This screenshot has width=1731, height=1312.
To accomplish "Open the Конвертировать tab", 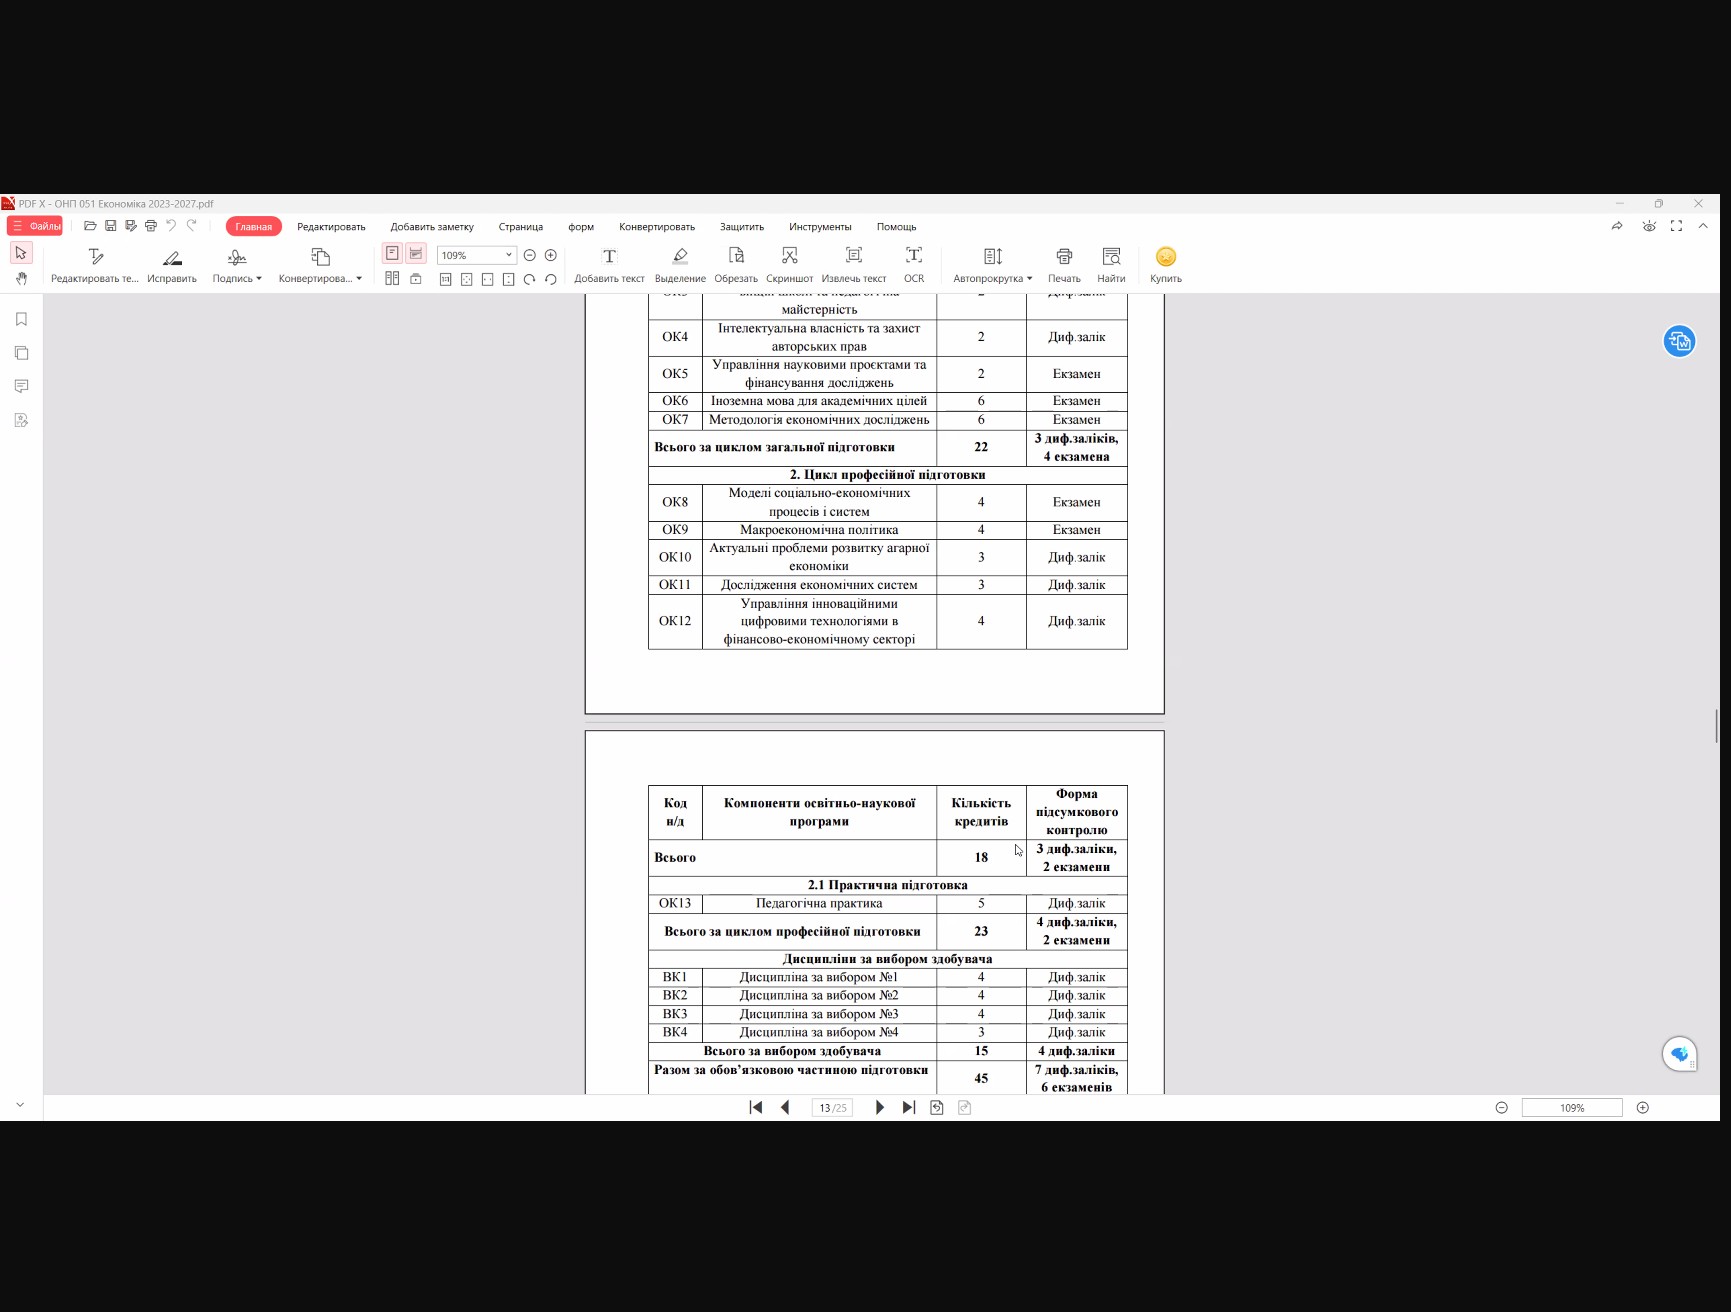I will coord(657,227).
